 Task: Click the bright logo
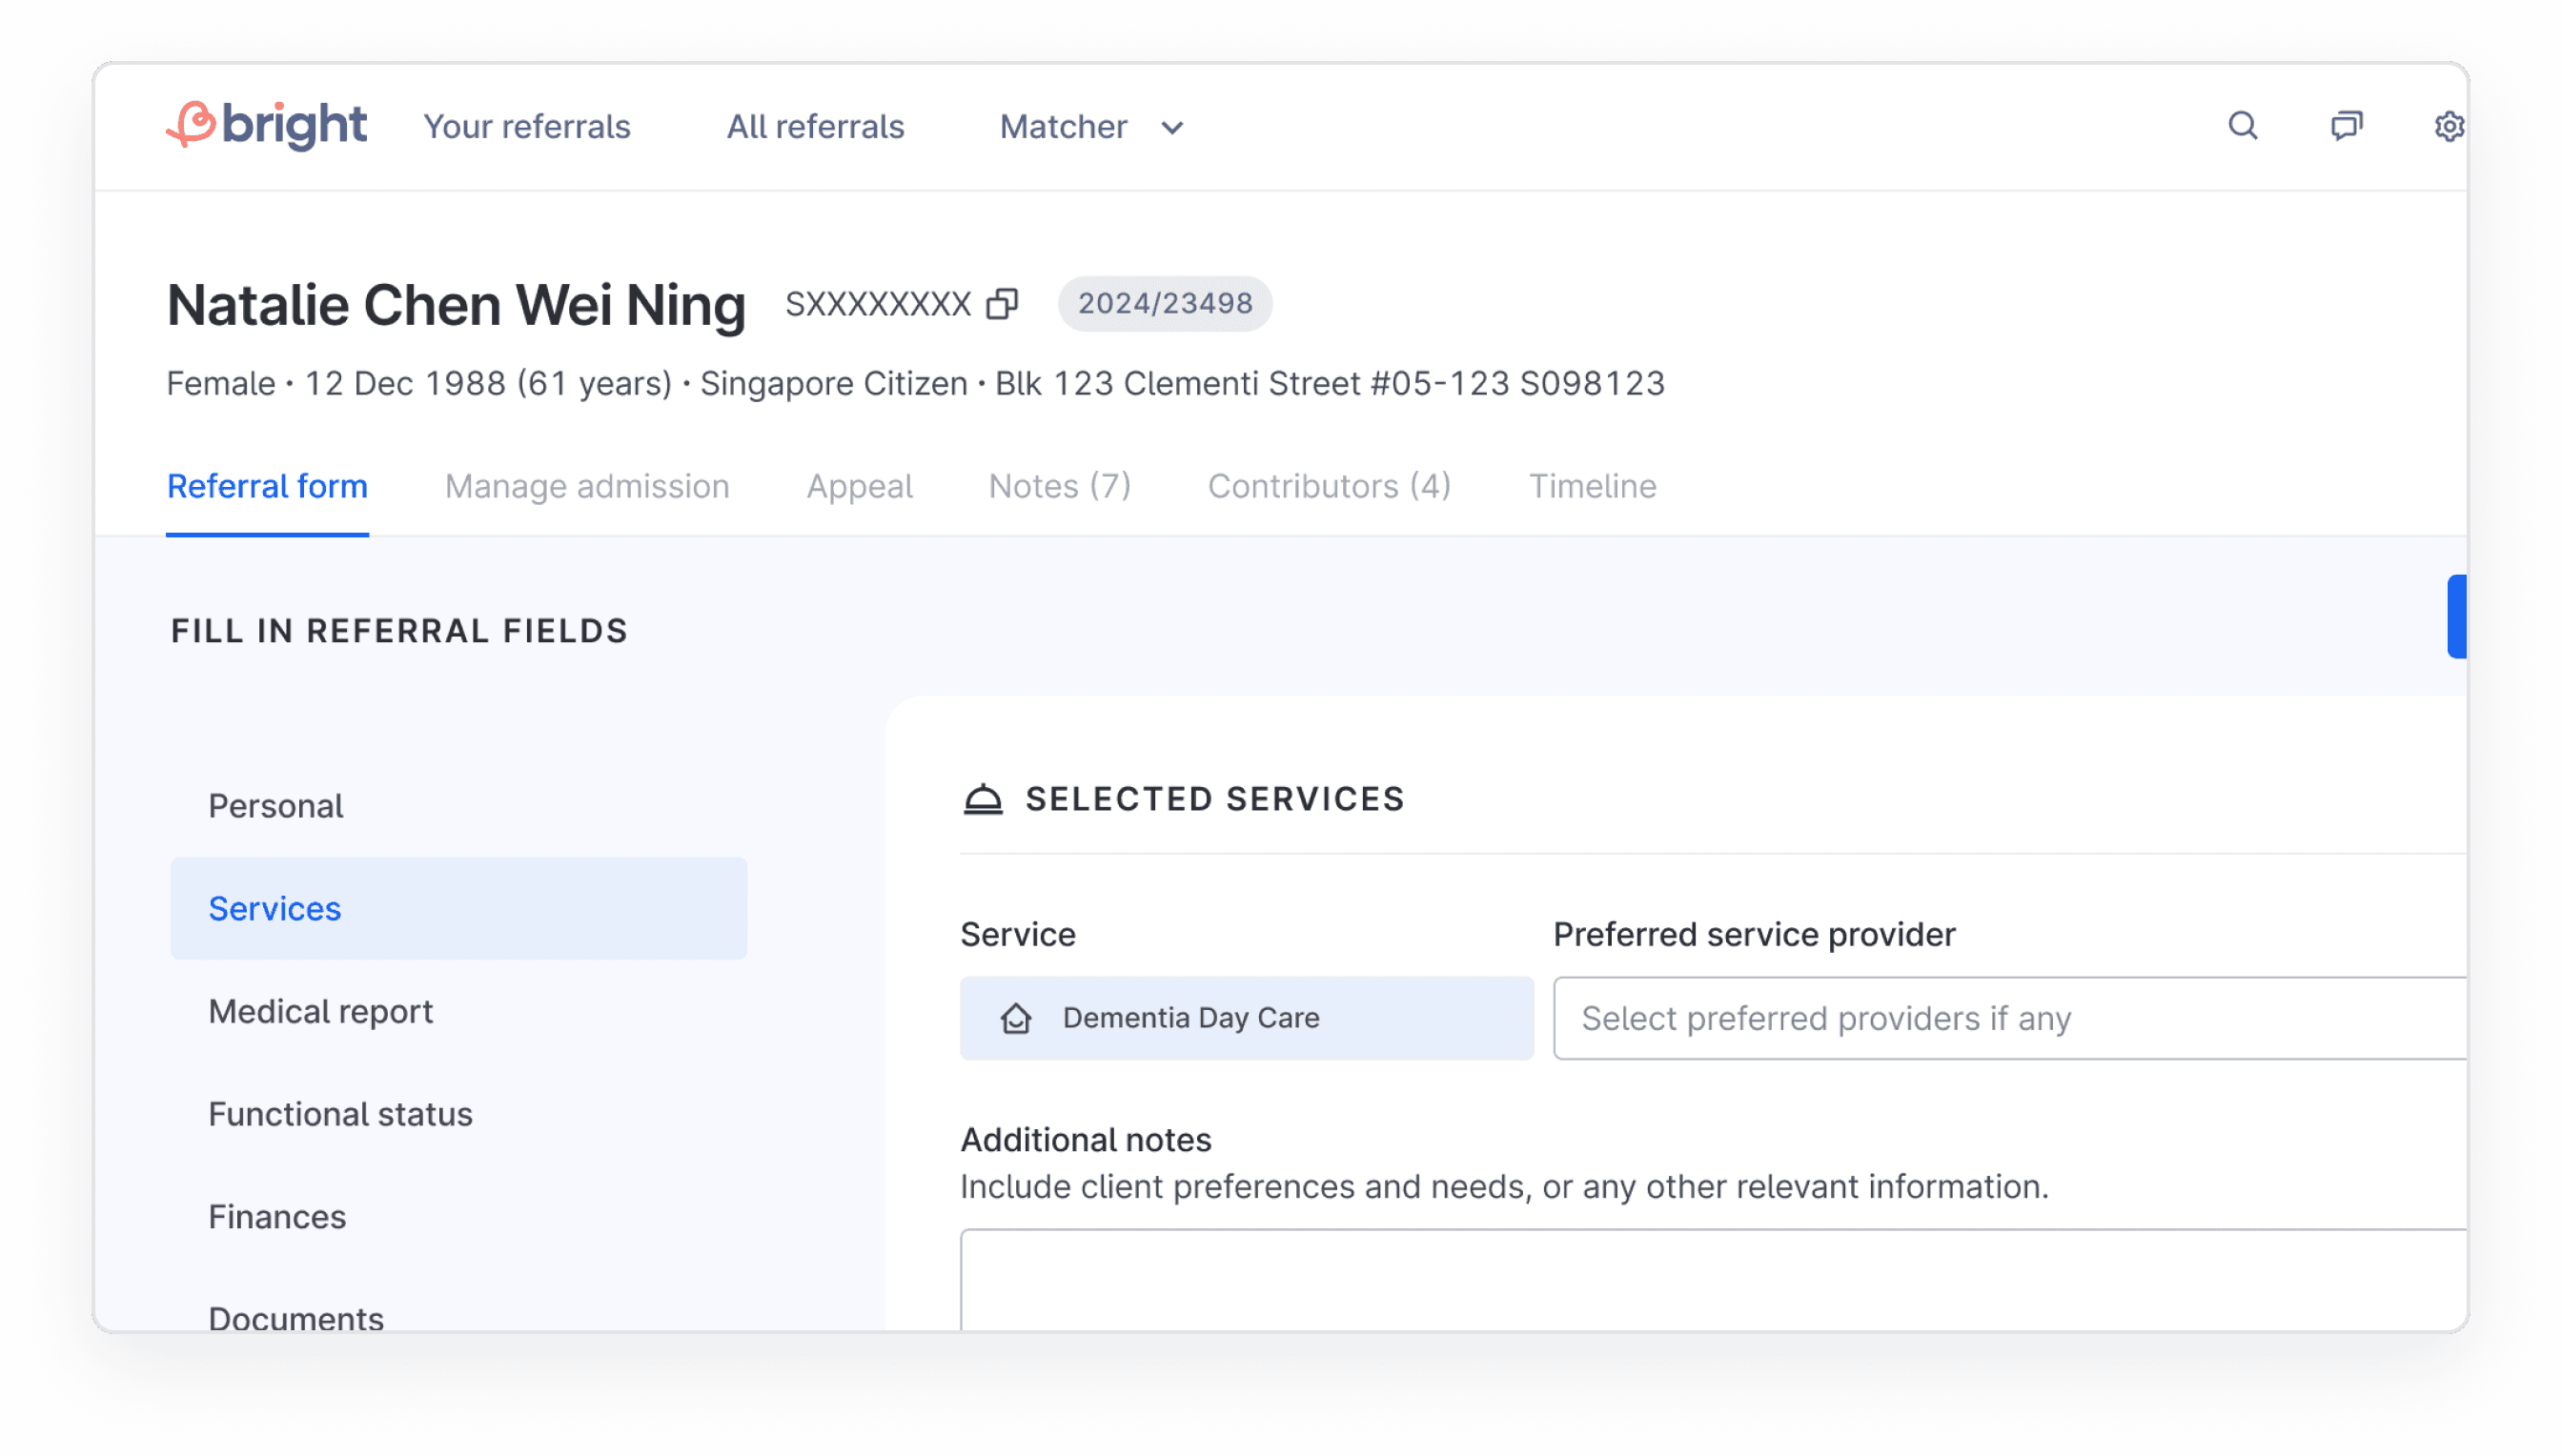(x=267, y=126)
